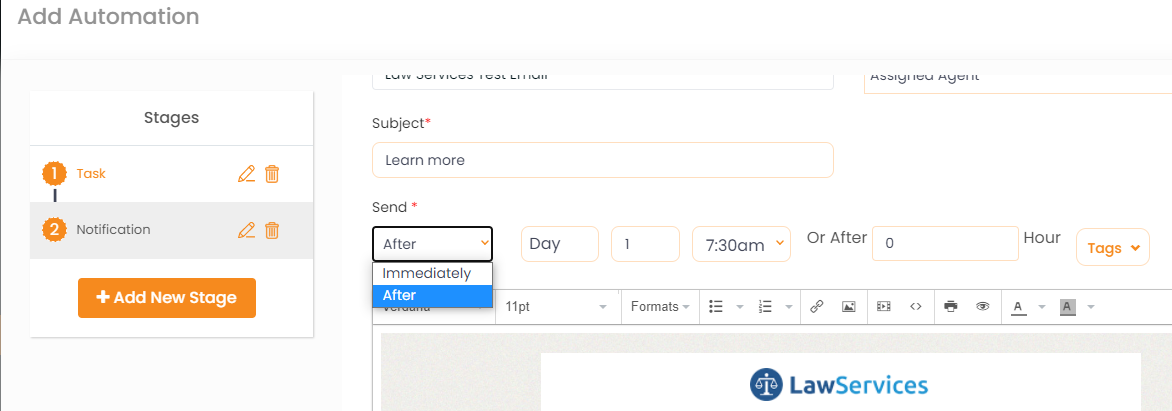Screen dimensions: 1172x411
Task: Choose Immediately from the send options
Action: pos(433,274)
